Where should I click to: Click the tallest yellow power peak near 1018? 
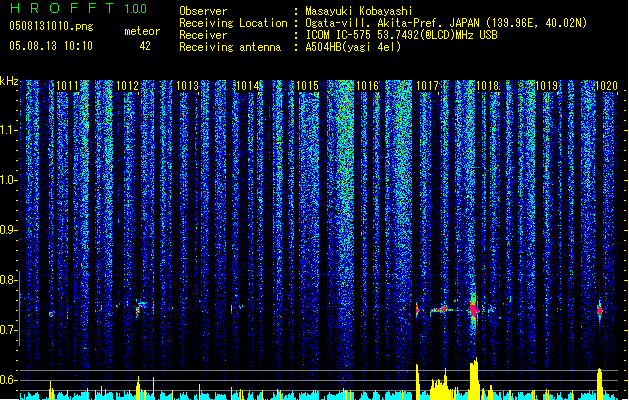coord(474,377)
